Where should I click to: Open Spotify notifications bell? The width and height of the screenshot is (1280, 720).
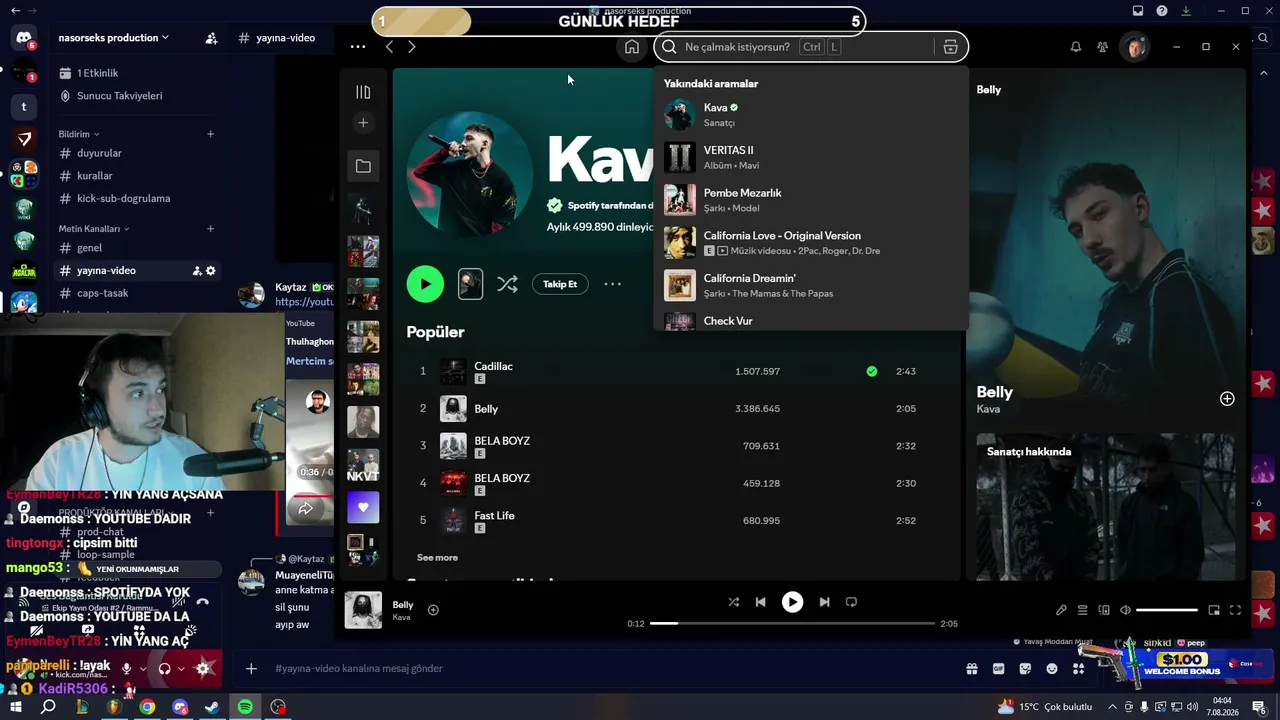tap(1076, 47)
